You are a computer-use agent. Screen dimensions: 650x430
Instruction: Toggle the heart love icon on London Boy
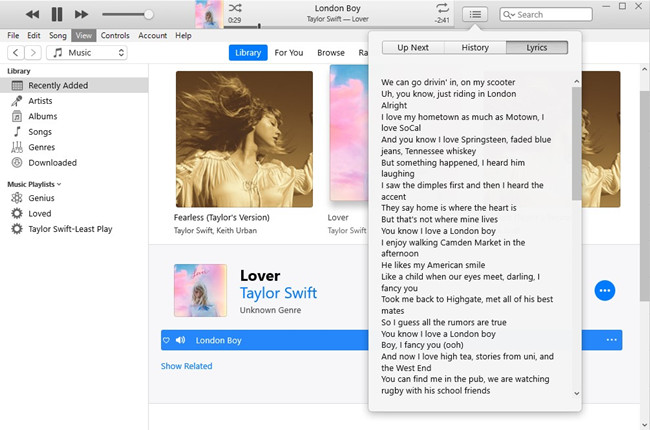[166, 340]
